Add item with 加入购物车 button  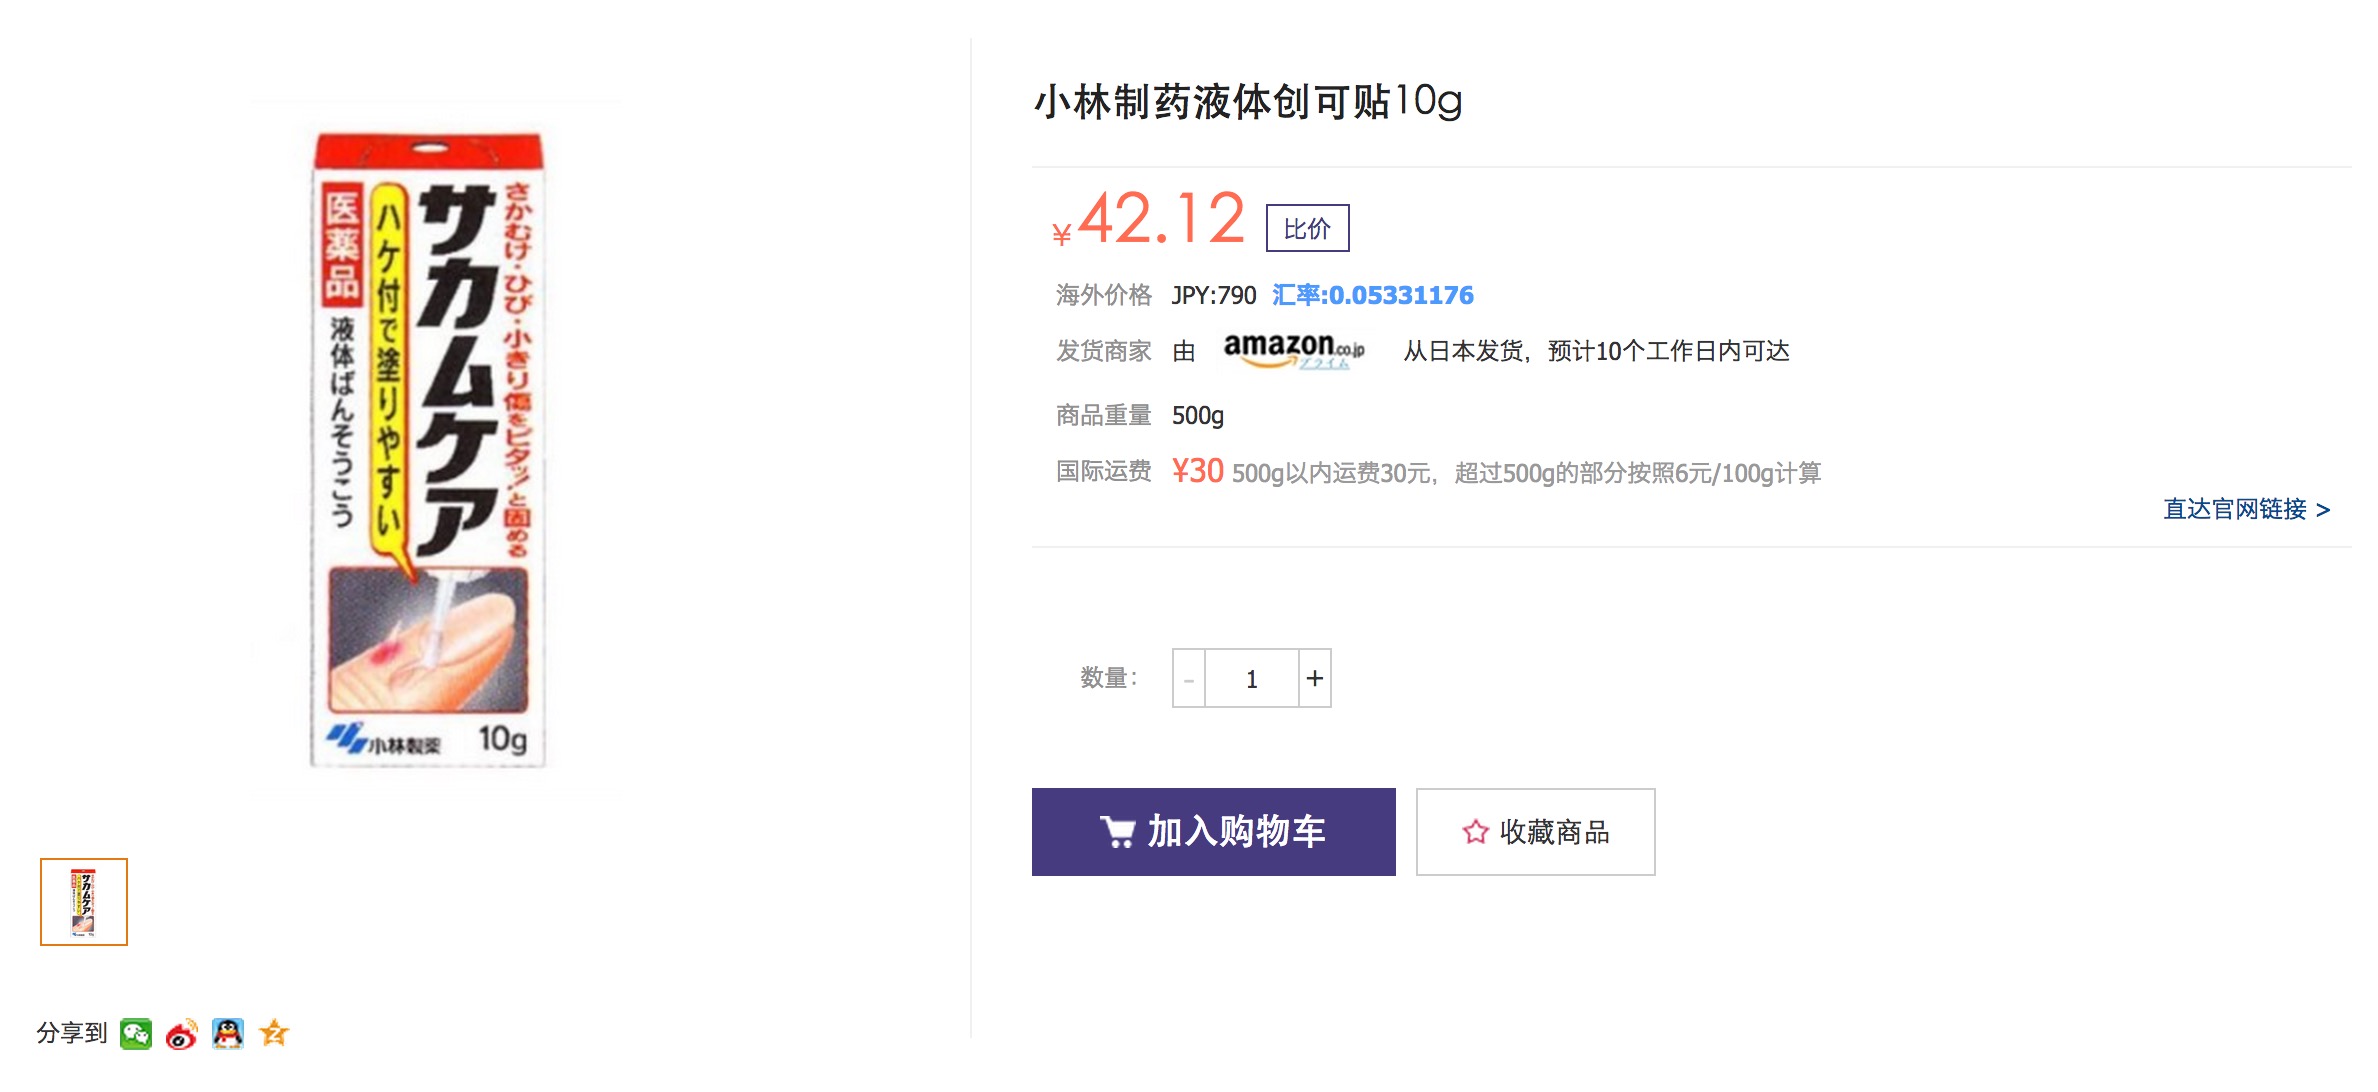(1213, 832)
